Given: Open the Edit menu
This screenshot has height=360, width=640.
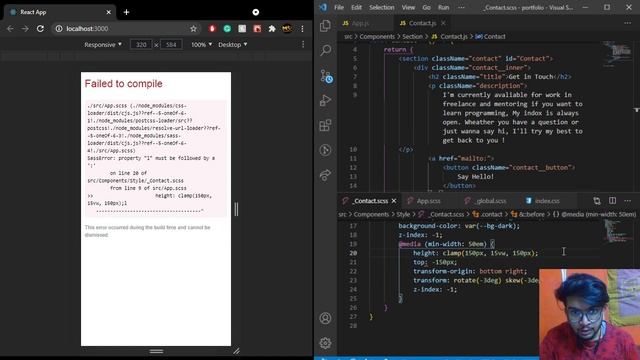Looking at the screenshot, I should pos(356,7).
